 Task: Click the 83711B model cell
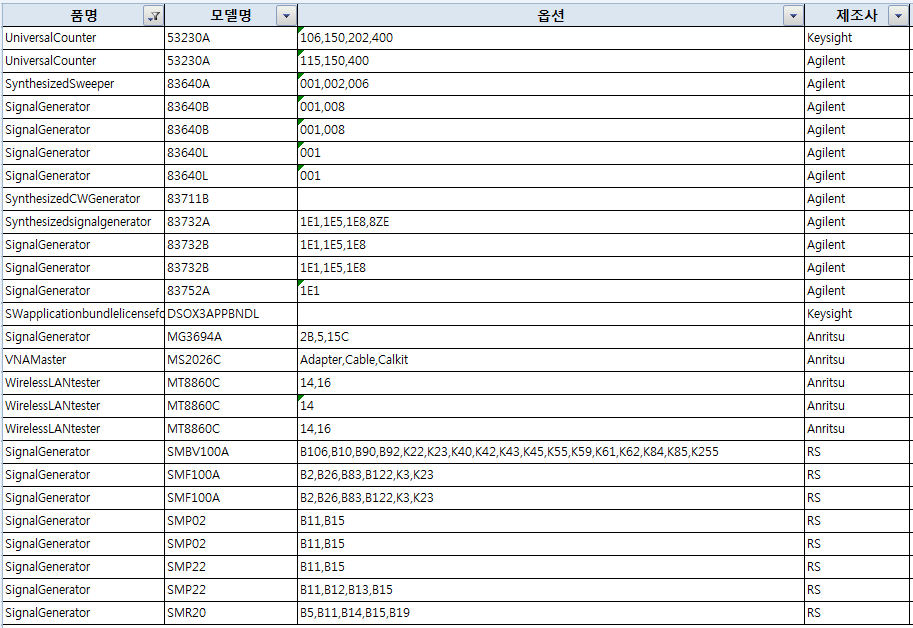[x=188, y=199]
